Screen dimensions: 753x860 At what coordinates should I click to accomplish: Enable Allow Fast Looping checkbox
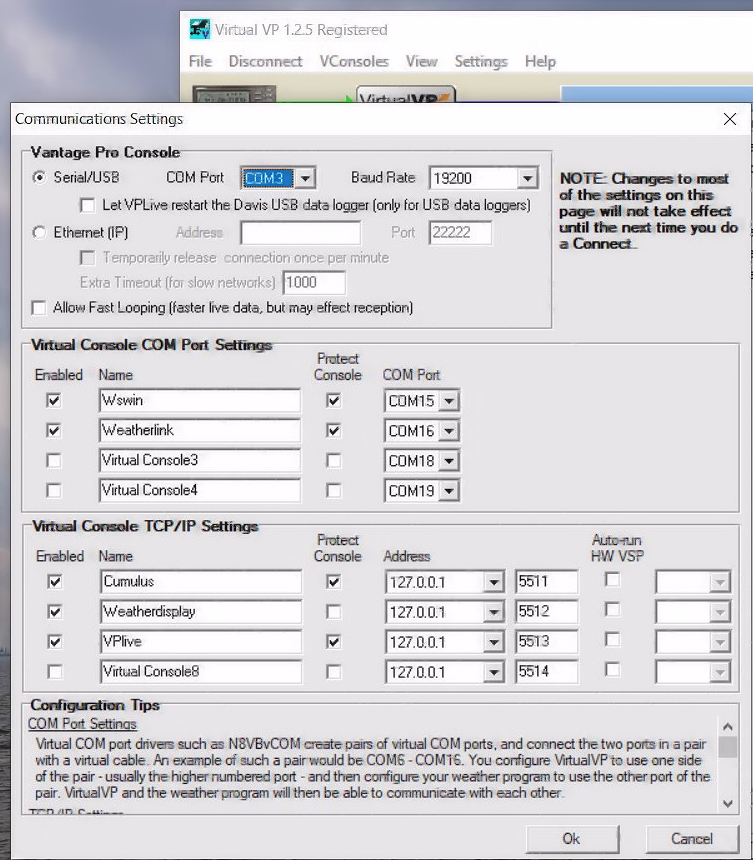(x=40, y=308)
